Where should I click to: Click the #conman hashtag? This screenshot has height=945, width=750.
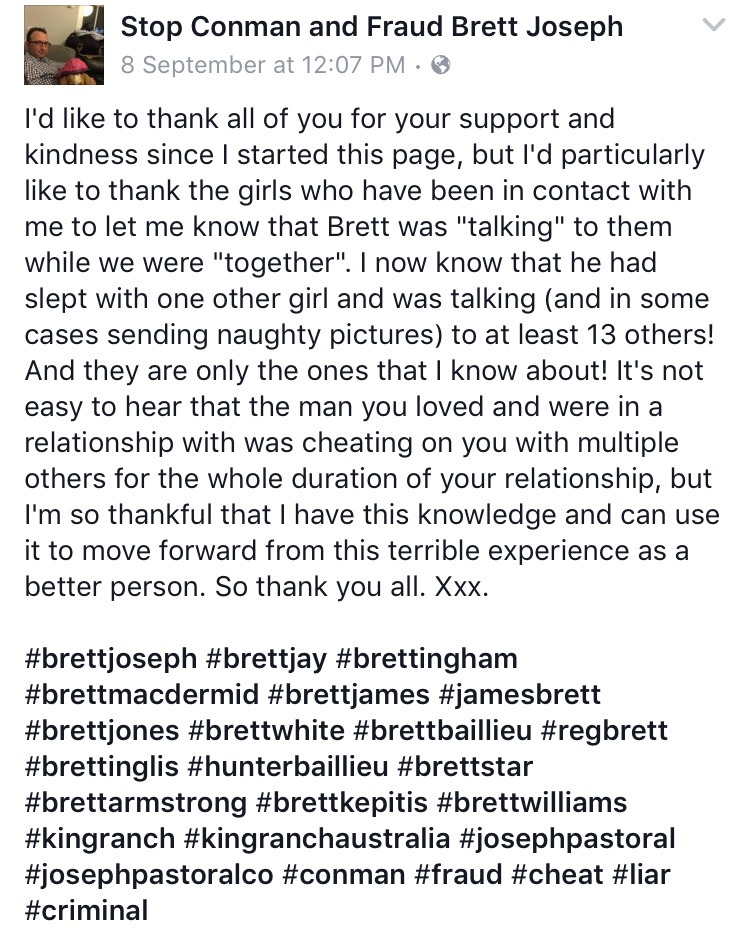point(345,875)
